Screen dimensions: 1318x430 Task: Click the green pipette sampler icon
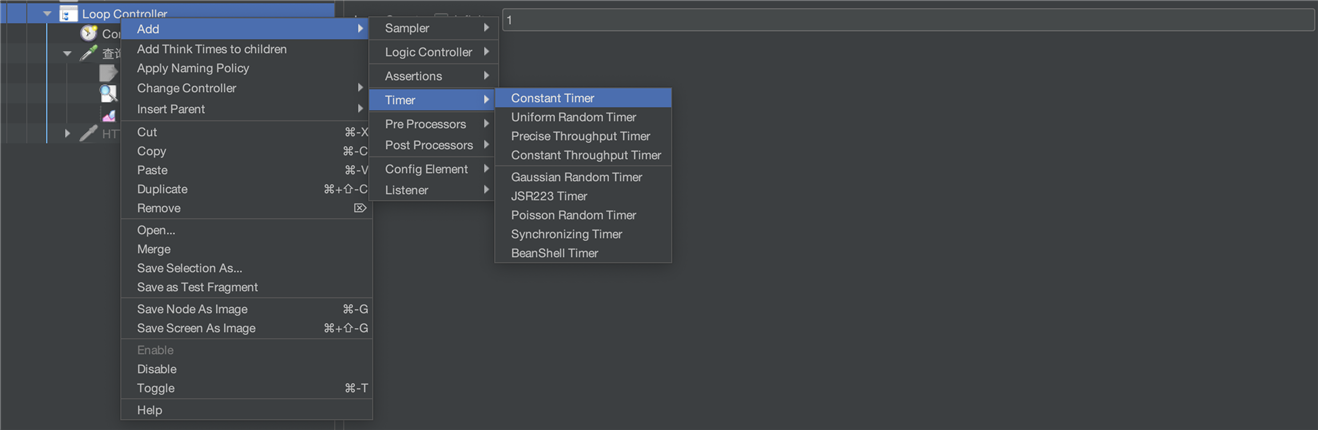89,53
